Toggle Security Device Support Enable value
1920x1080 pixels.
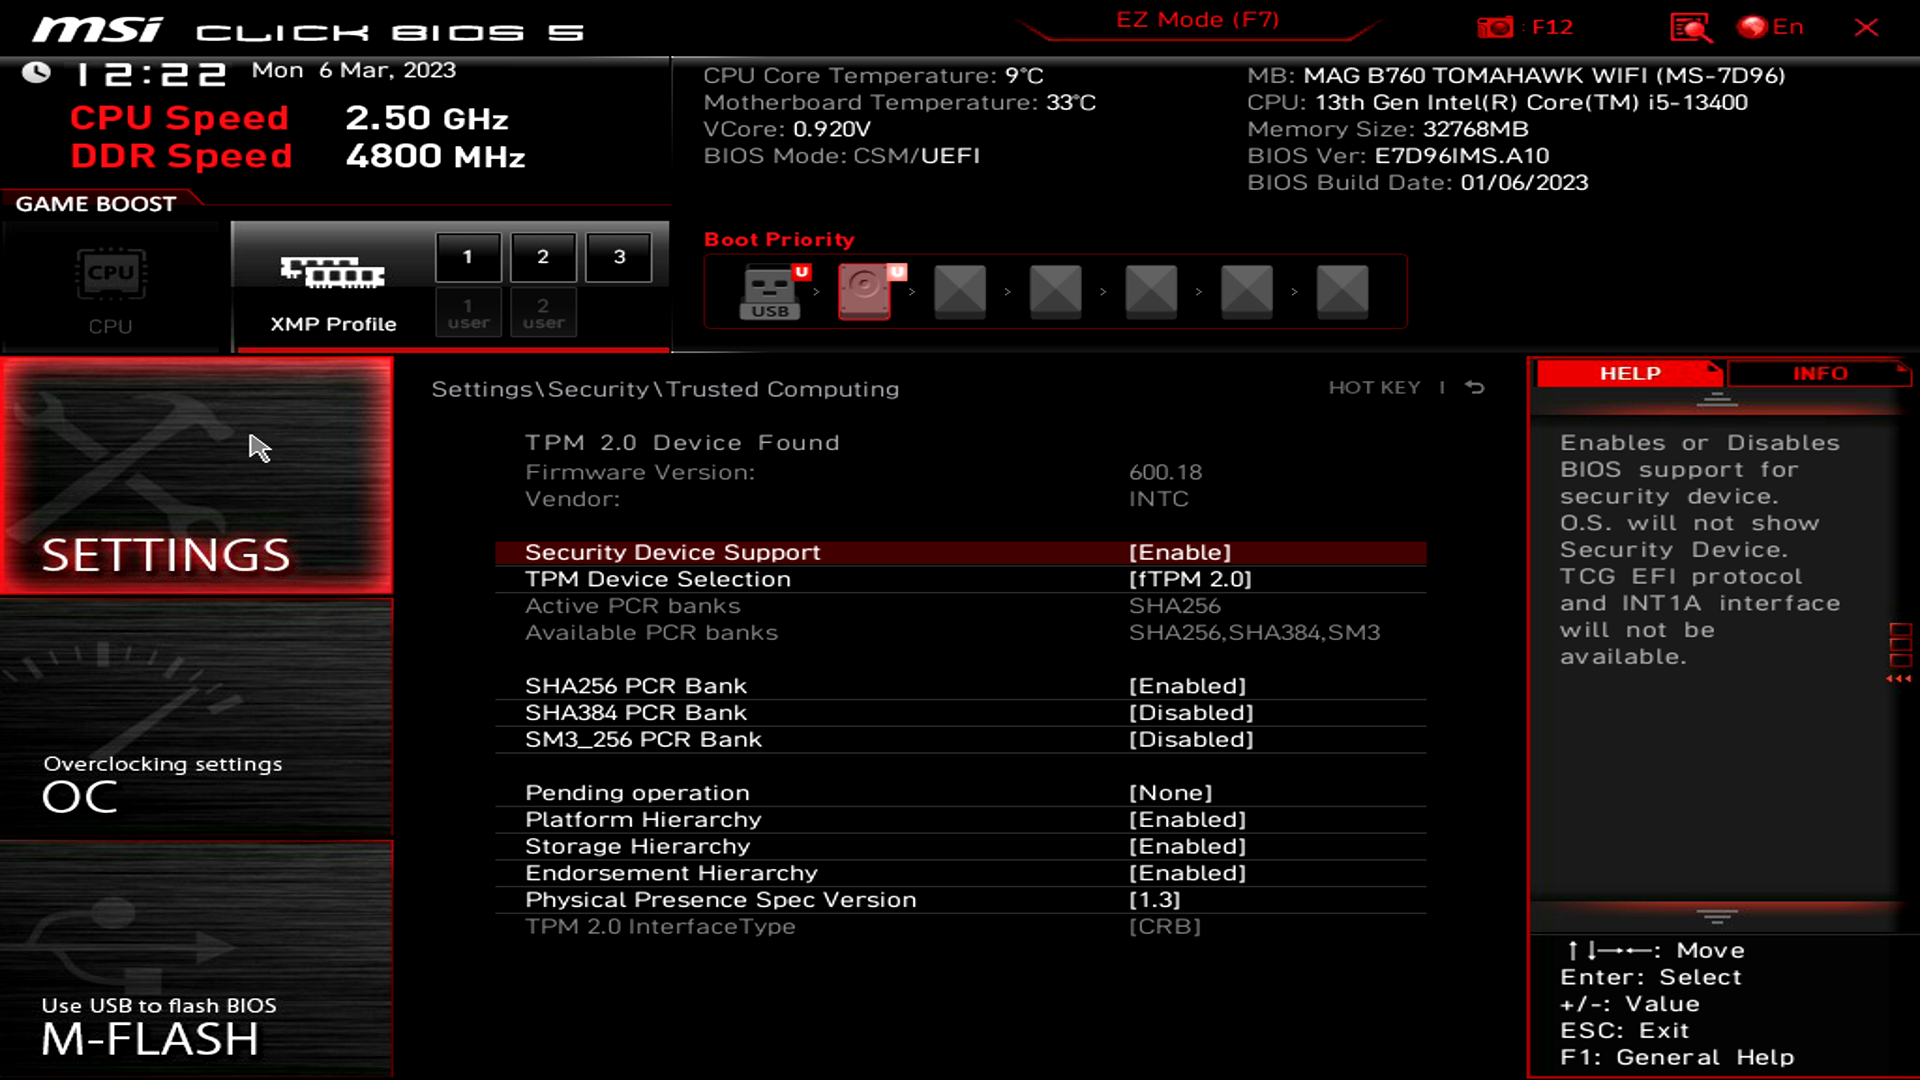(x=1180, y=552)
